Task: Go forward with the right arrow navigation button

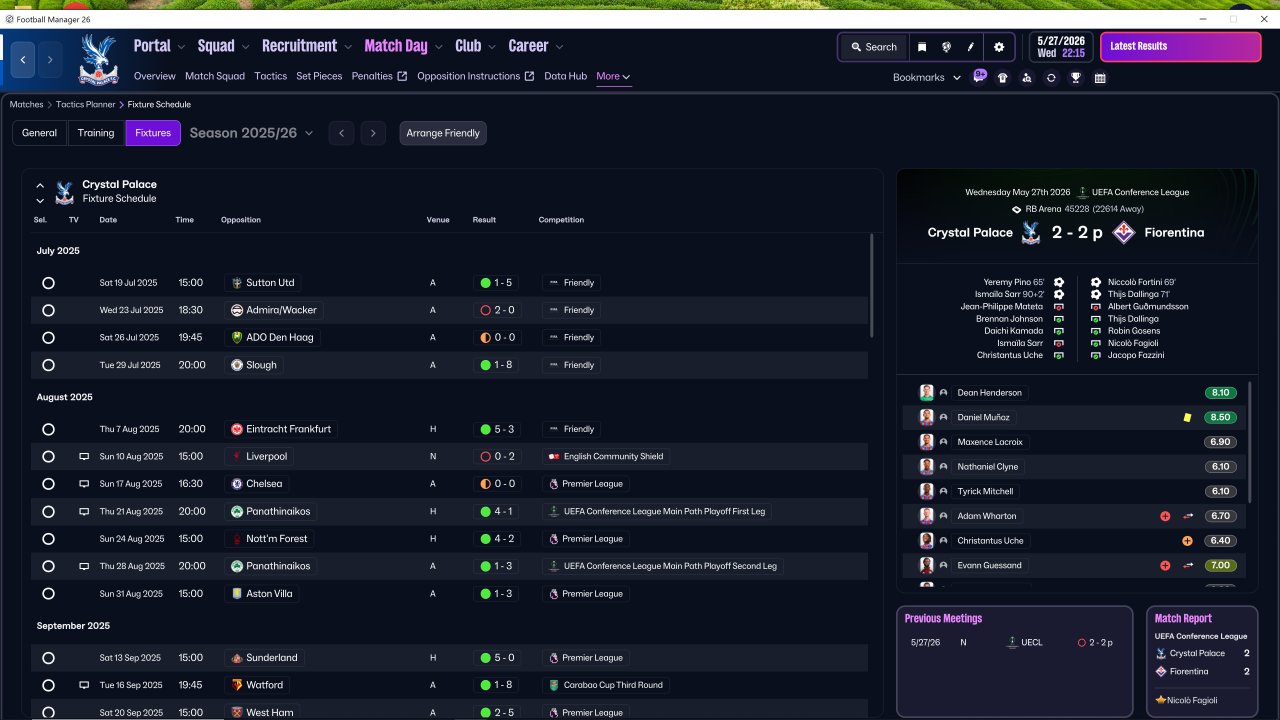Action: 49,59
